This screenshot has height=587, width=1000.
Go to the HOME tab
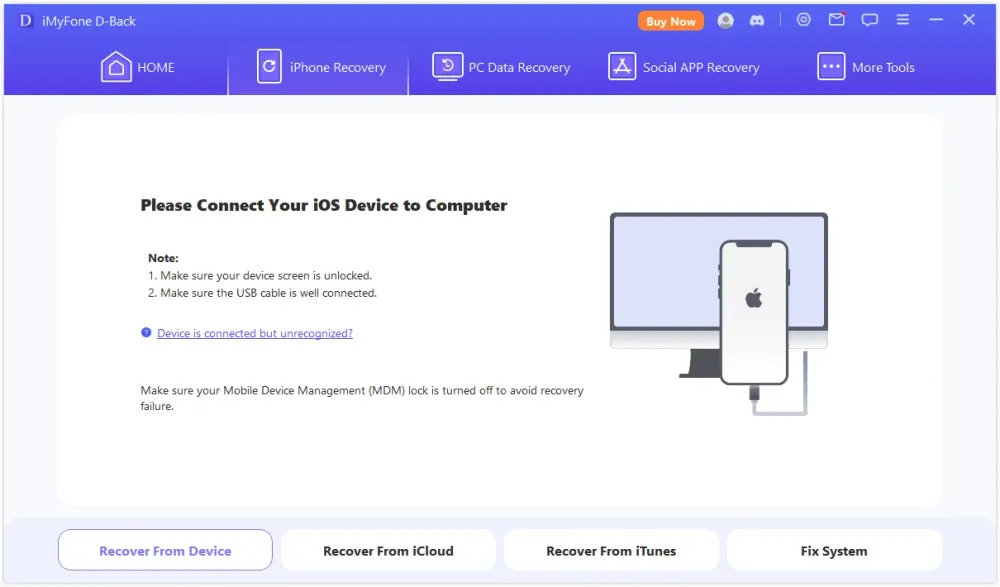coord(138,68)
